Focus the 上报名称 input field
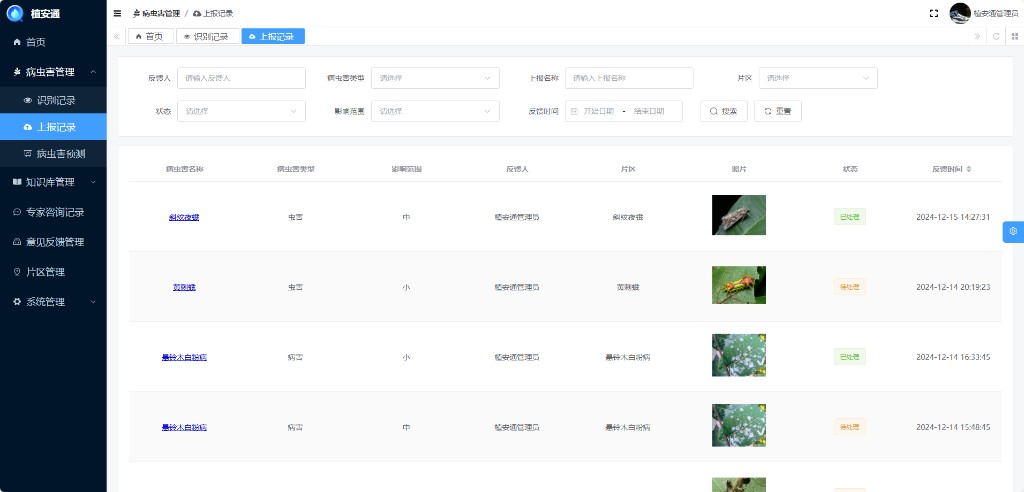This screenshot has width=1024, height=492. [629, 78]
